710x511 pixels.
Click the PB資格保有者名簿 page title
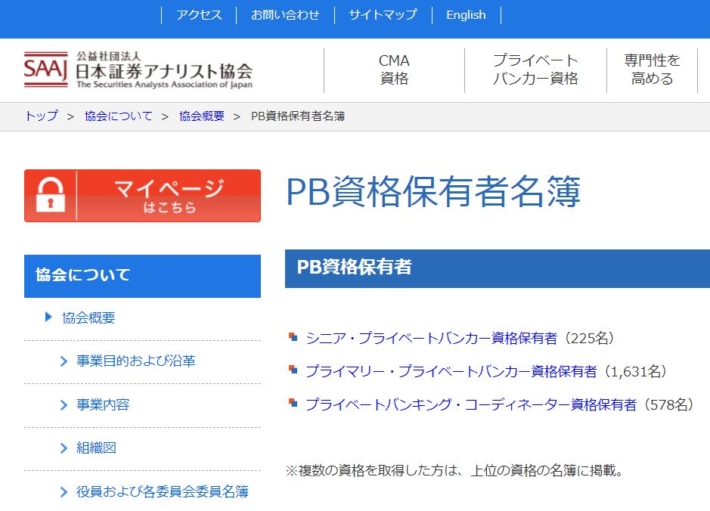433,191
